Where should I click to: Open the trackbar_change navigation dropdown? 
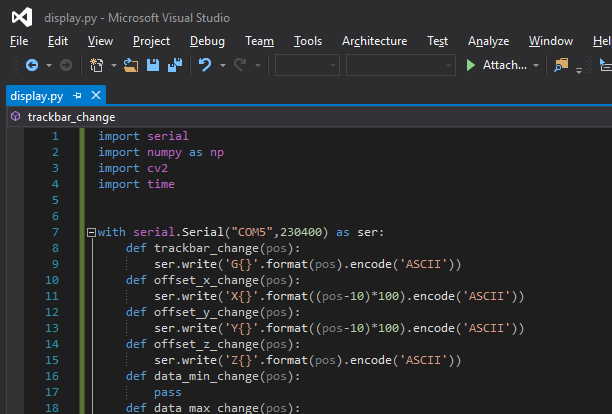(312, 117)
